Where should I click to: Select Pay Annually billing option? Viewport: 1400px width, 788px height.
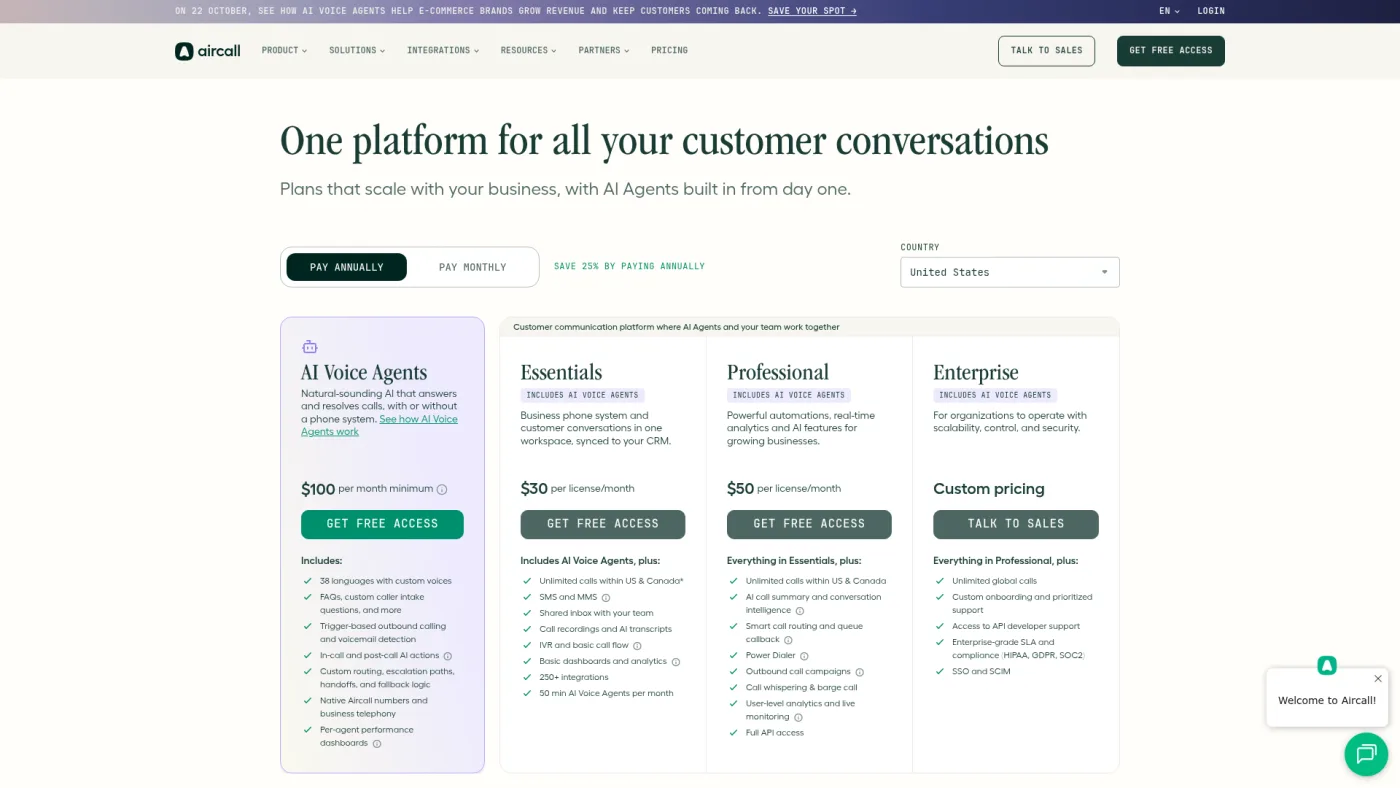click(347, 267)
